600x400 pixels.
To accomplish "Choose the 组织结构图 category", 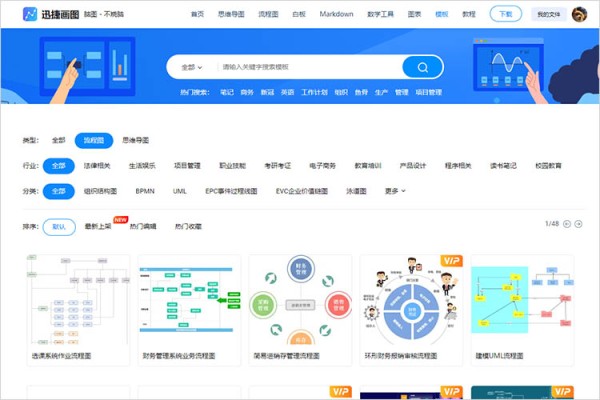I will pos(100,191).
